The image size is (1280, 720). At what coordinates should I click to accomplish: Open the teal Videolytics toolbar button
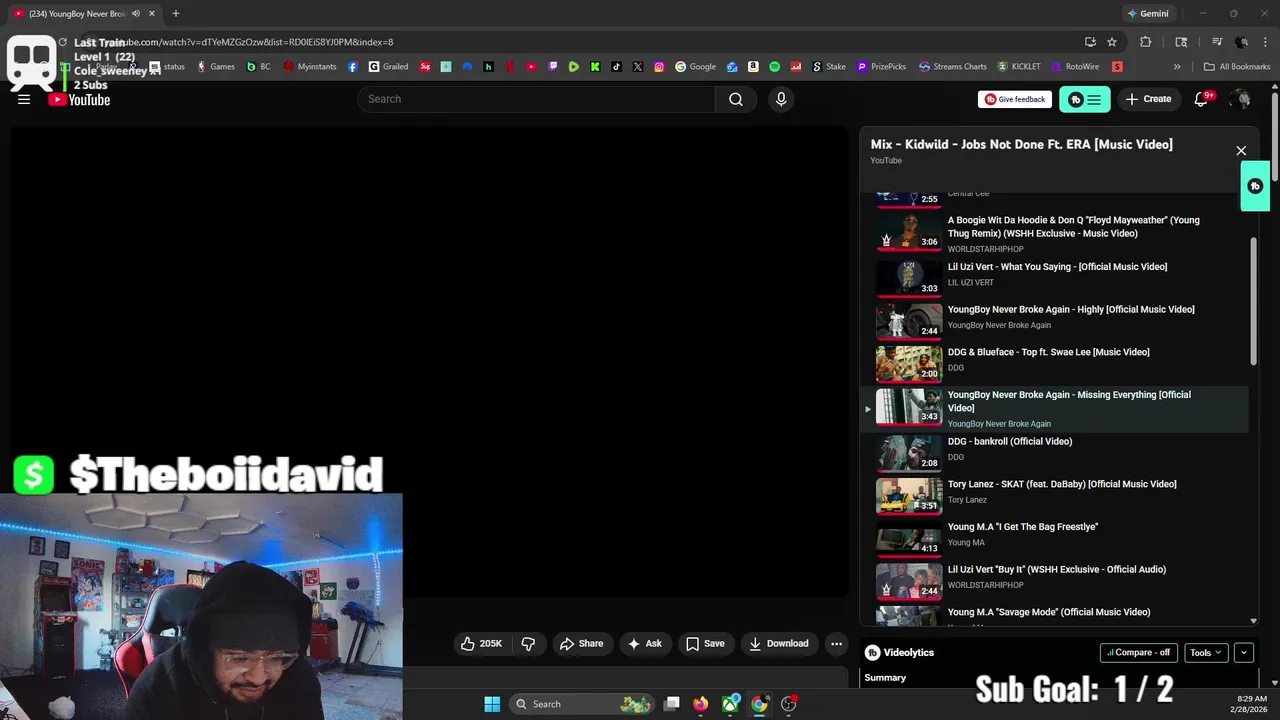point(1085,99)
